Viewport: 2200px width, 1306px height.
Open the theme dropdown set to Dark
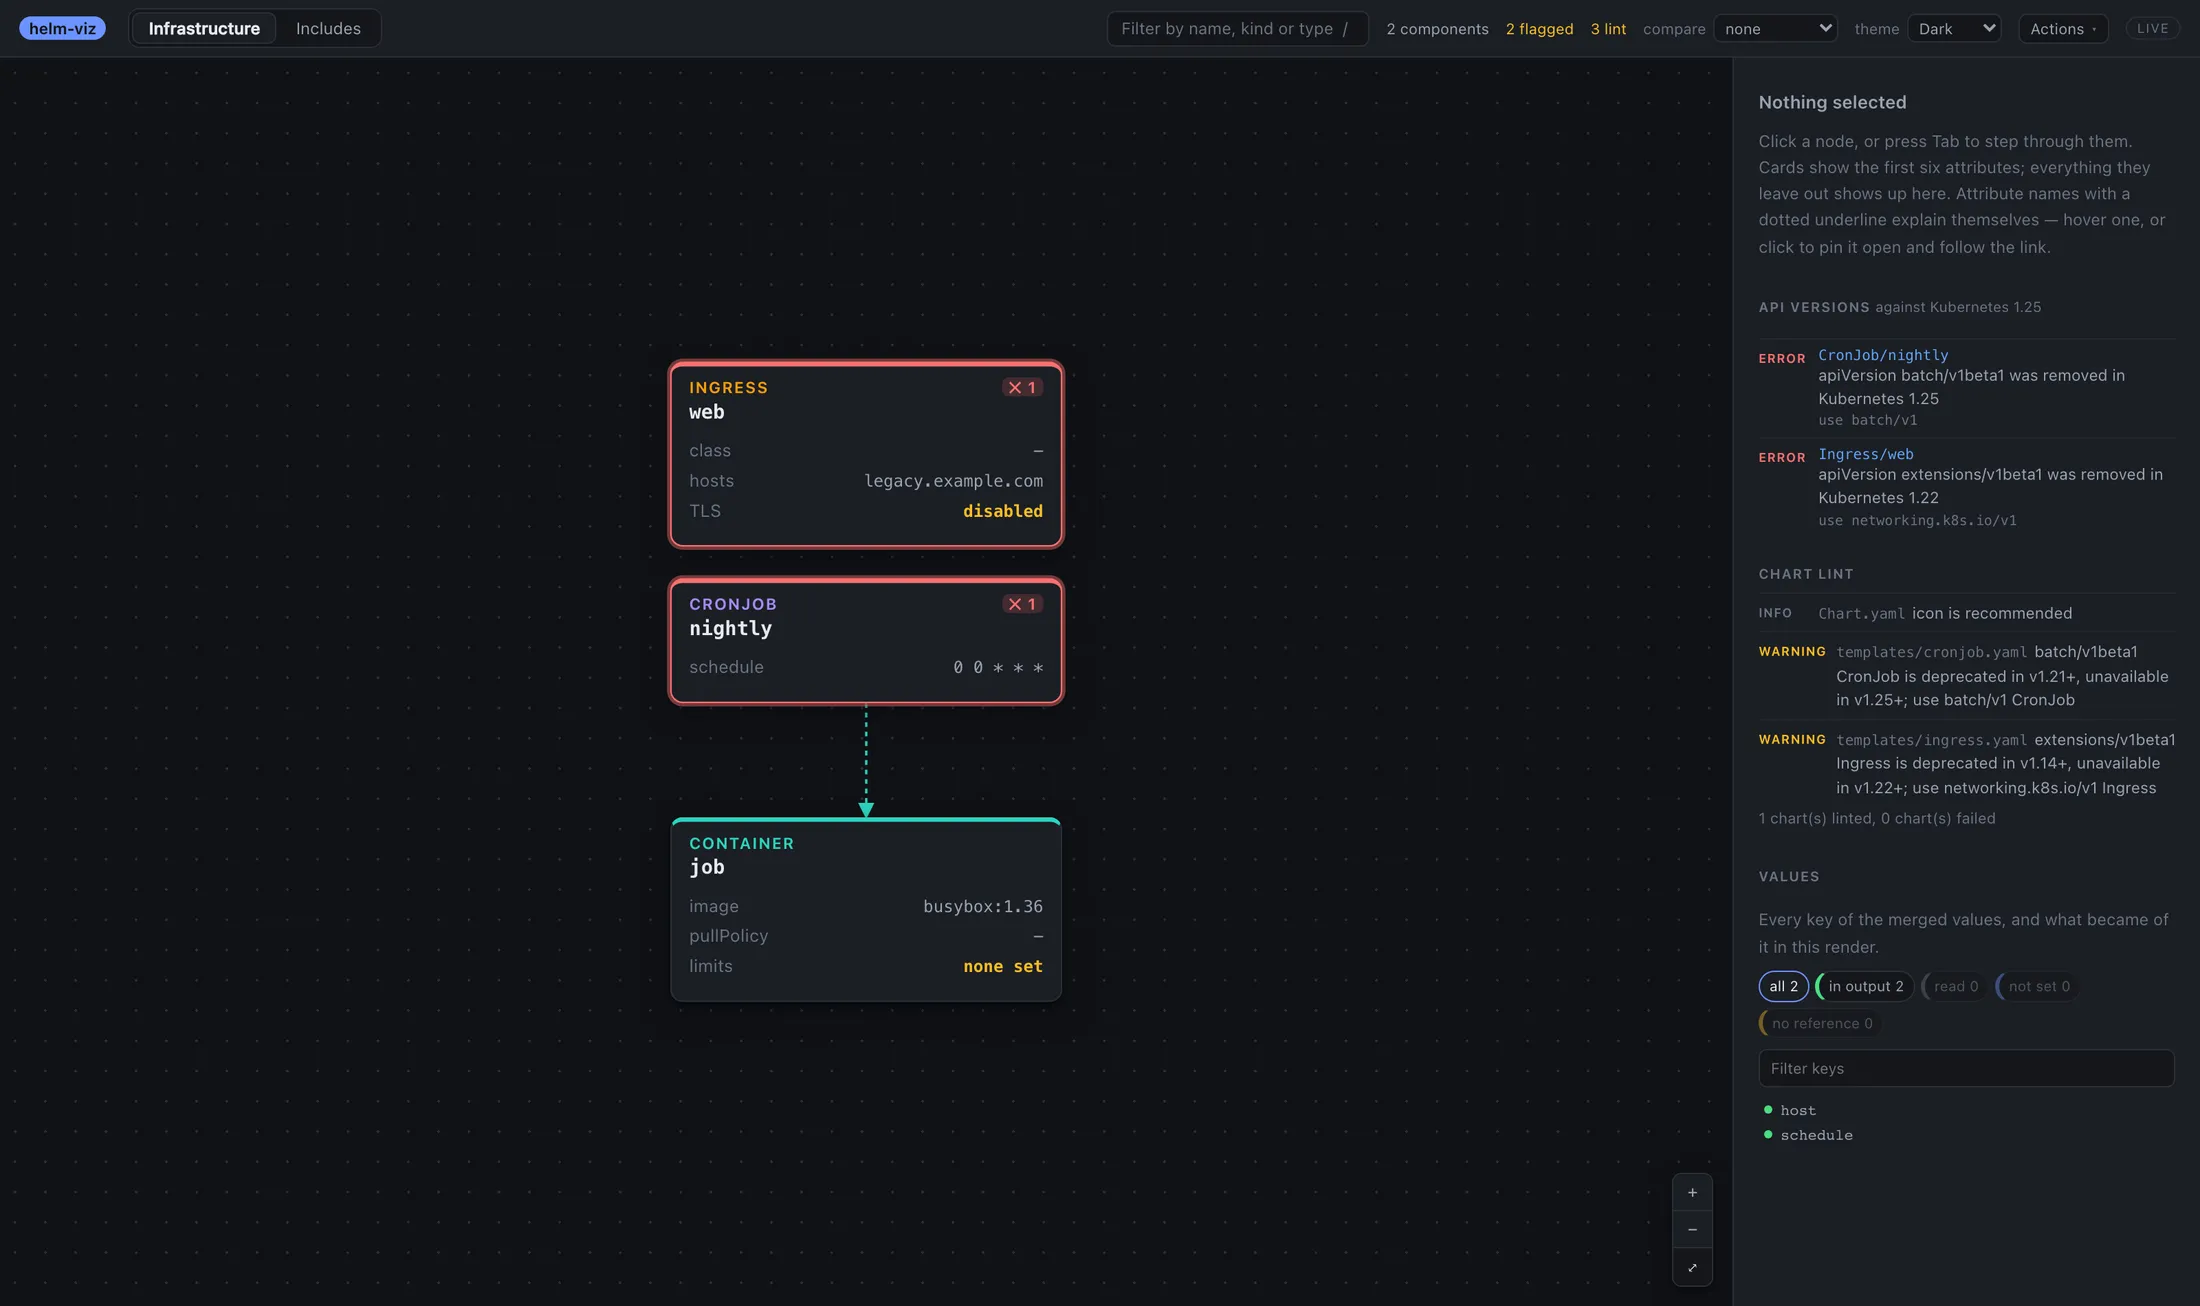[1954, 28]
